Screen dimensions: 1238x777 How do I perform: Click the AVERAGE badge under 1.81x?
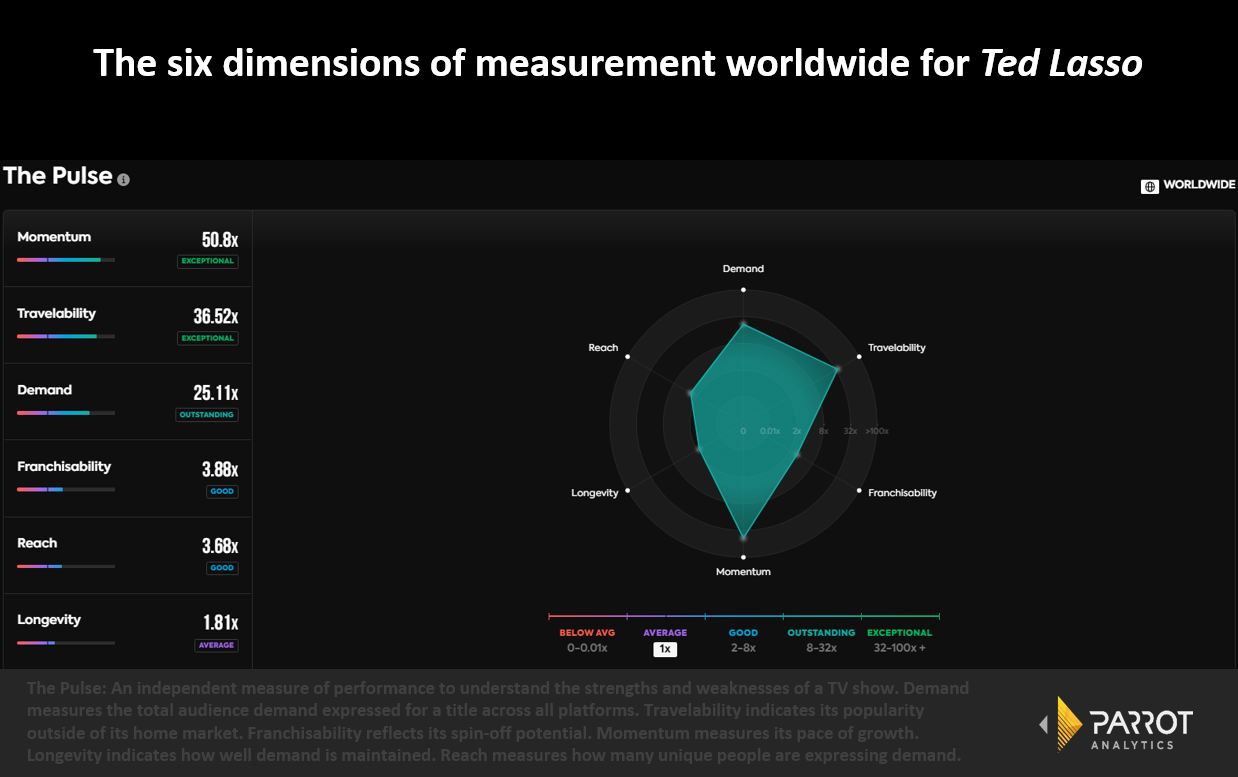[x=217, y=645]
